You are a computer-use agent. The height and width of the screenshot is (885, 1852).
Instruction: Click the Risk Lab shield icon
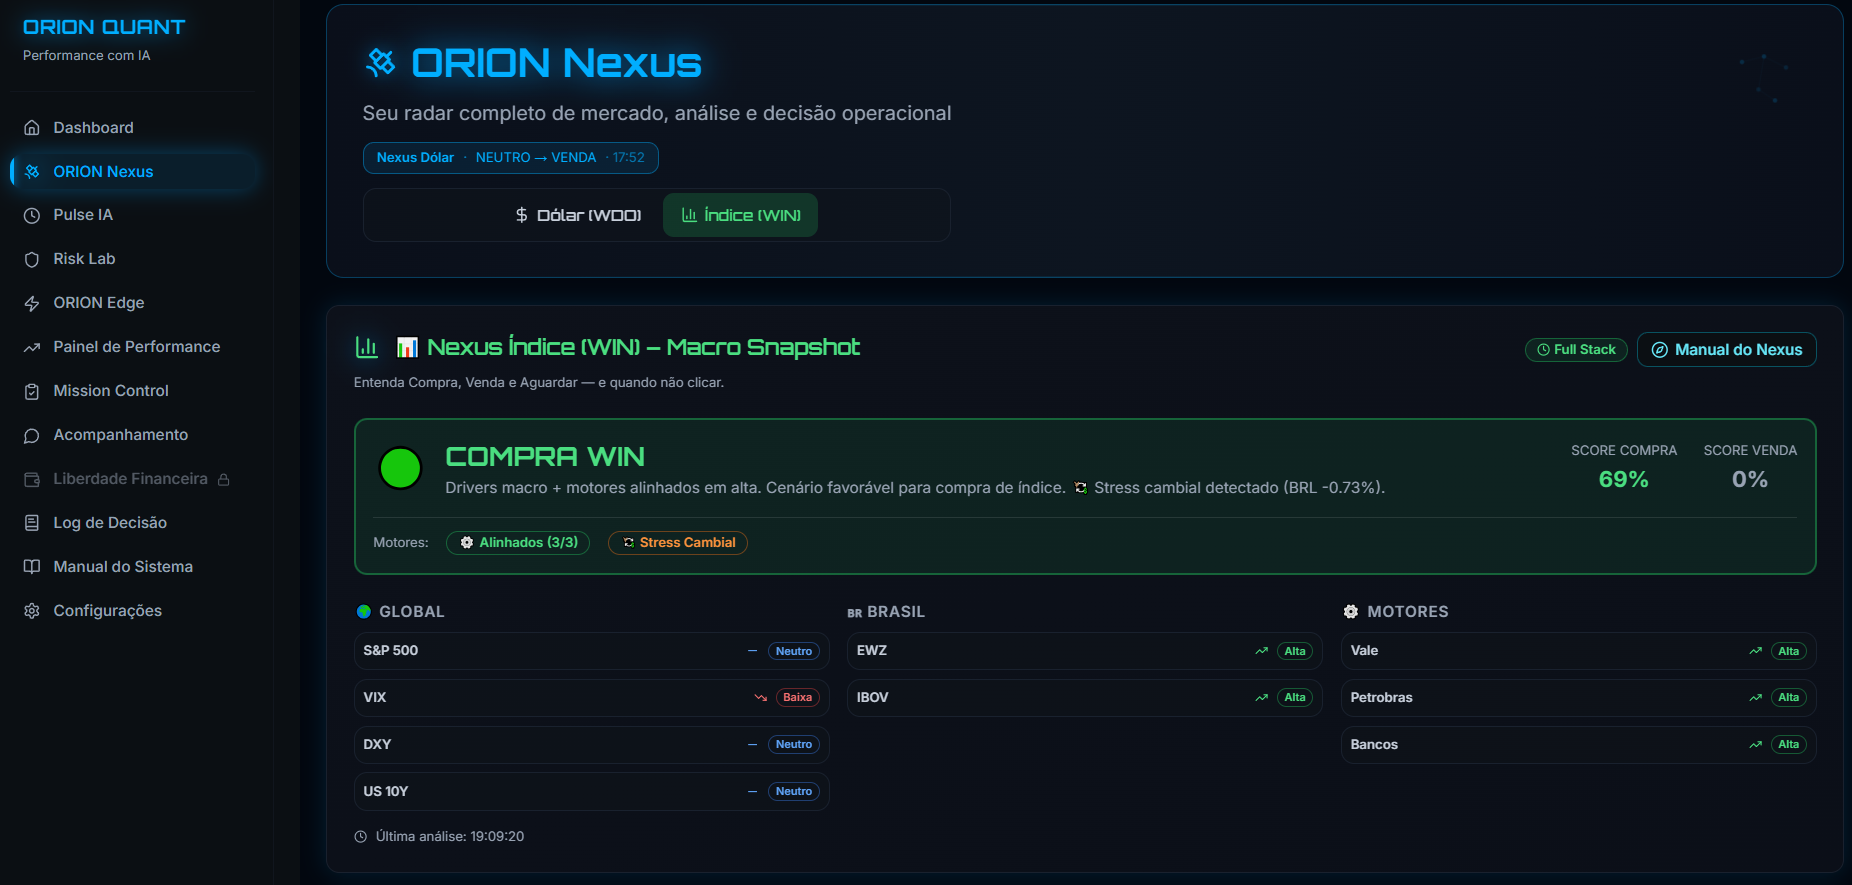click(32, 259)
